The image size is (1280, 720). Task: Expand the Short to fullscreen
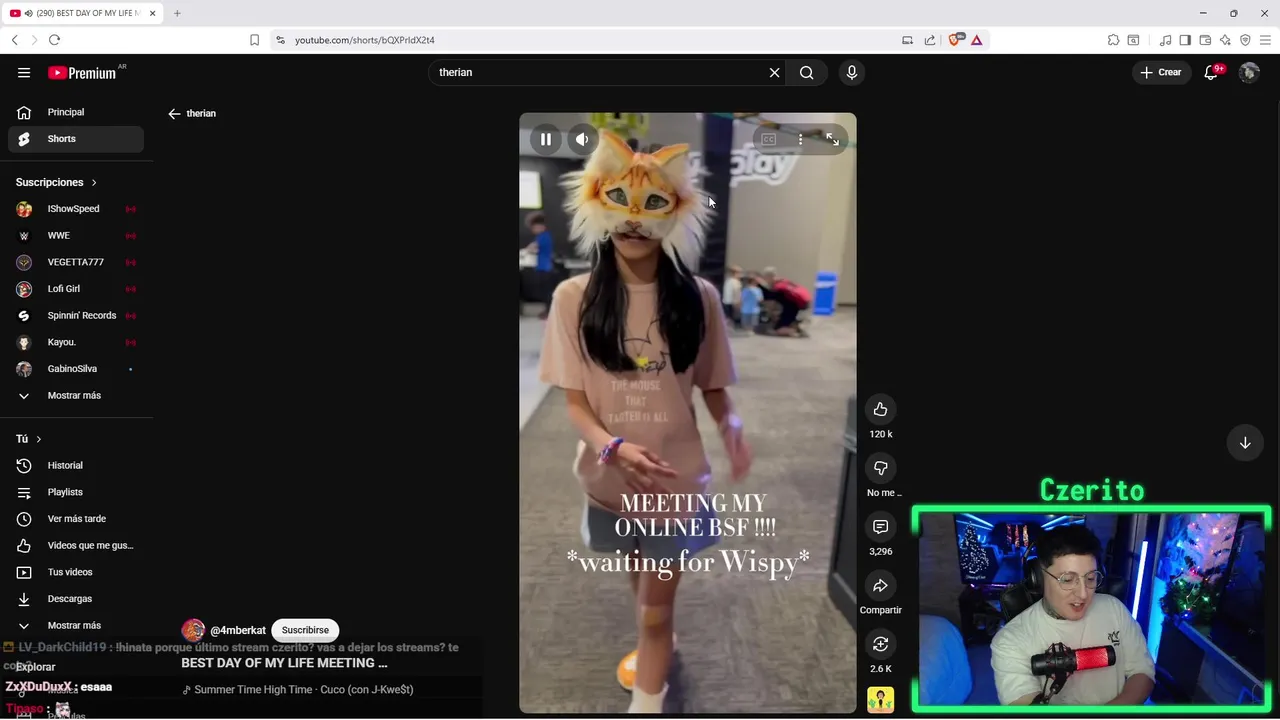(832, 140)
